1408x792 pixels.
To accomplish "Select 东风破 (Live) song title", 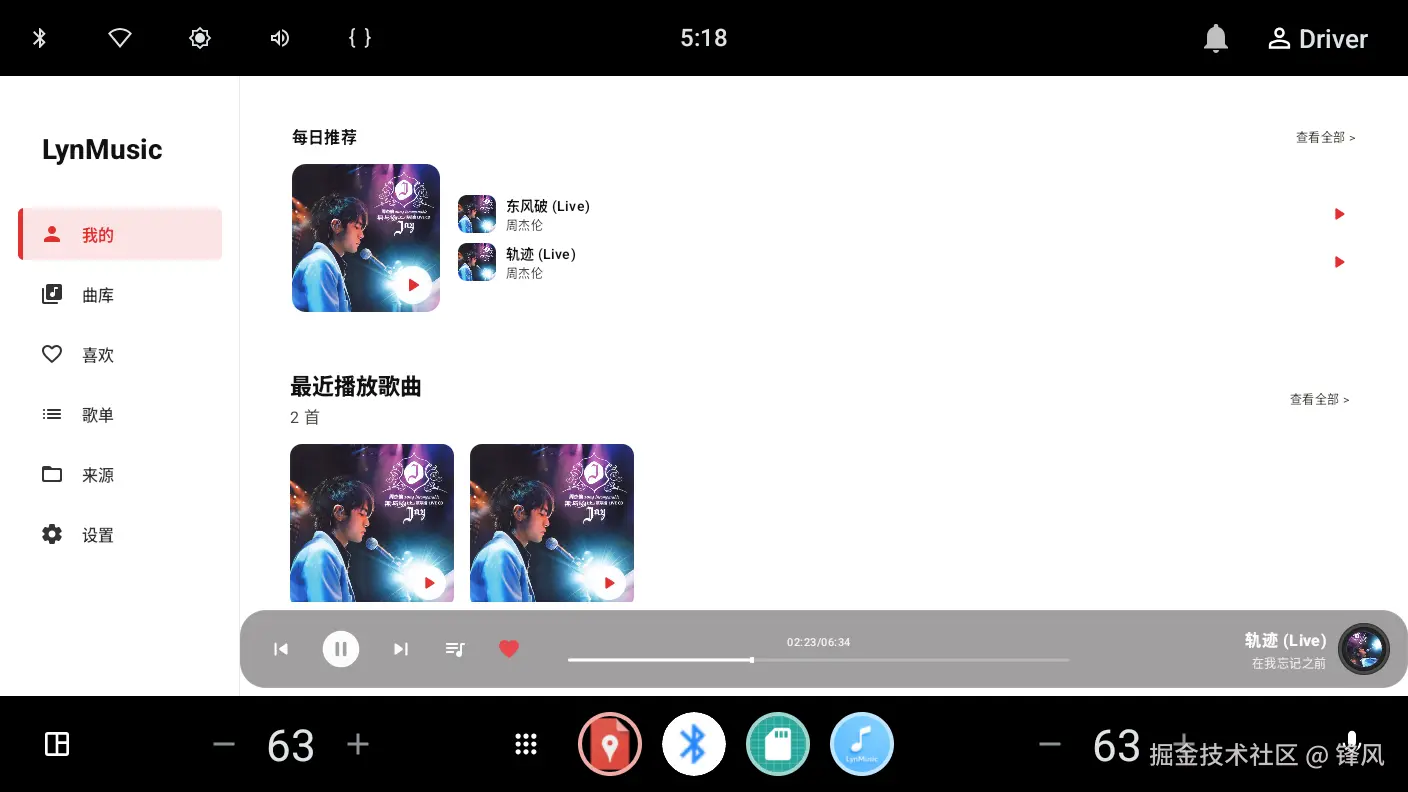I will [x=548, y=206].
